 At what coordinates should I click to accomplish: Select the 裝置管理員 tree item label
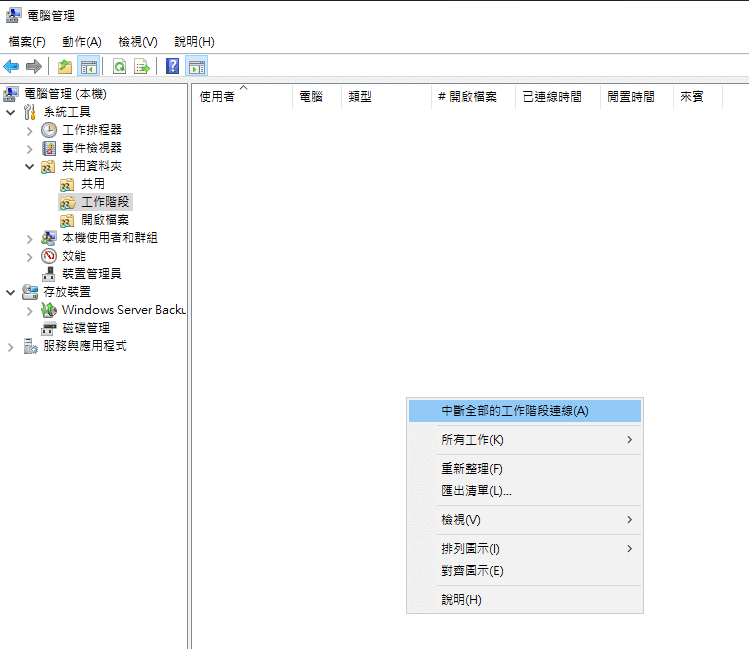point(92,274)
